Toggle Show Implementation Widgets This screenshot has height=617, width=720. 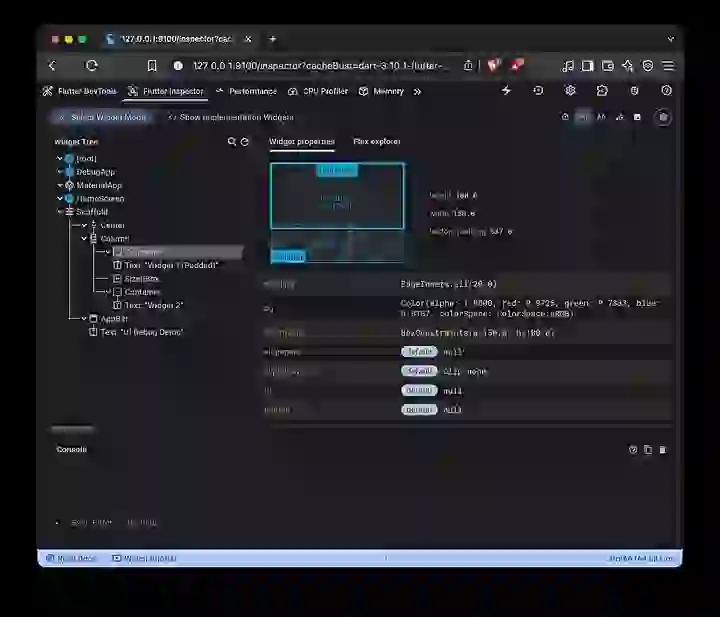pyautogui.click(x=230, y=117)
